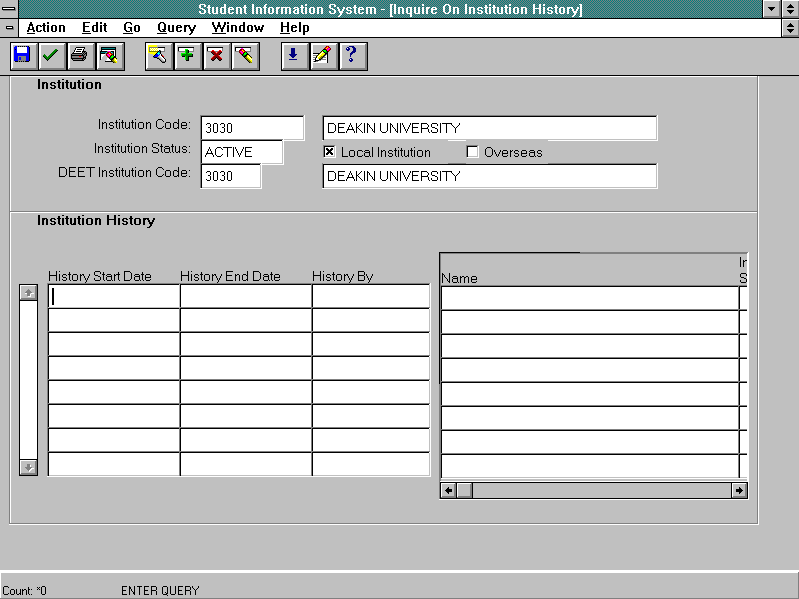
Task: Click the printer icon in toolbar
Action: pyautogui.click(x=79, y=56)
